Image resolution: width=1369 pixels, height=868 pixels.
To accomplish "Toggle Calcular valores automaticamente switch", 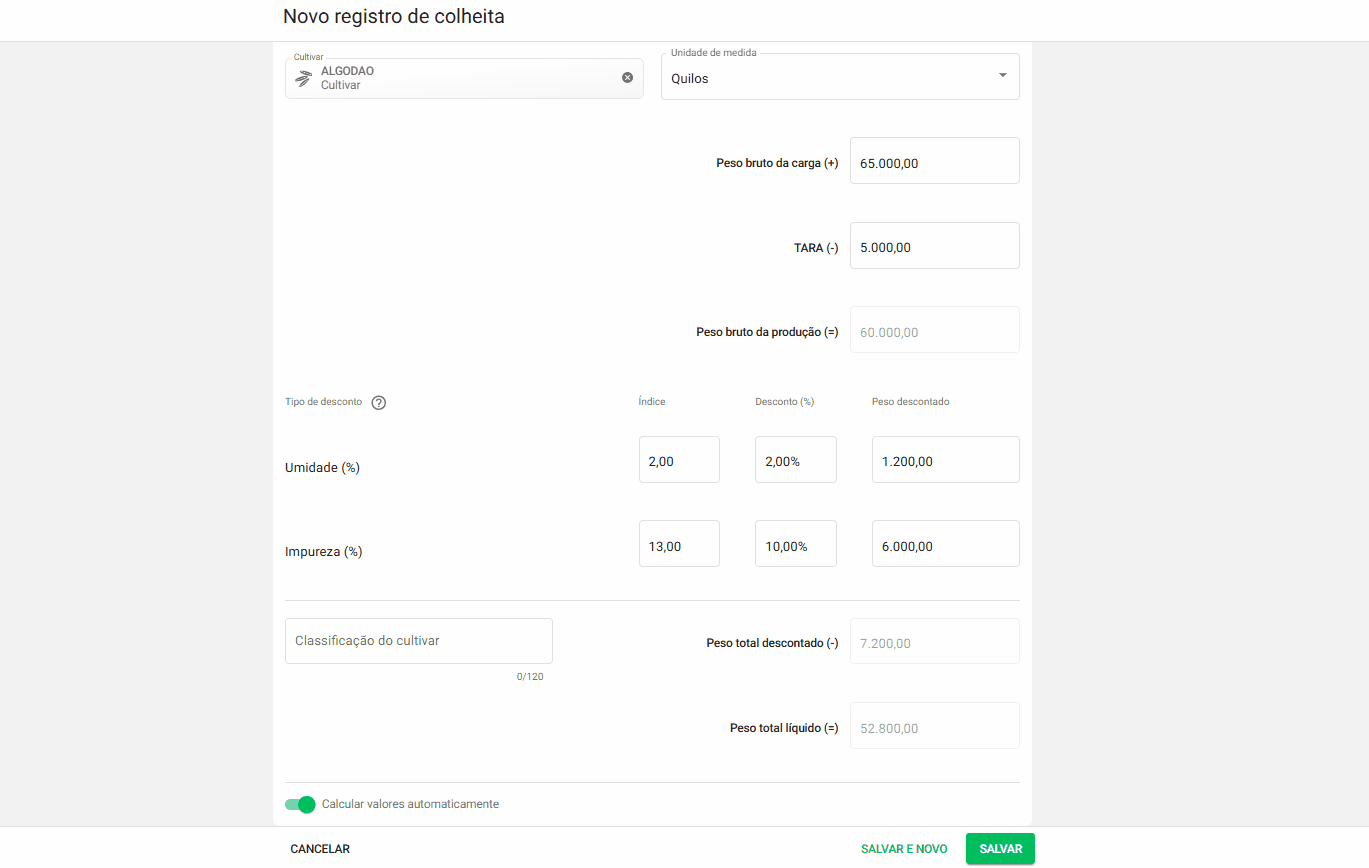I will [300, 804].
